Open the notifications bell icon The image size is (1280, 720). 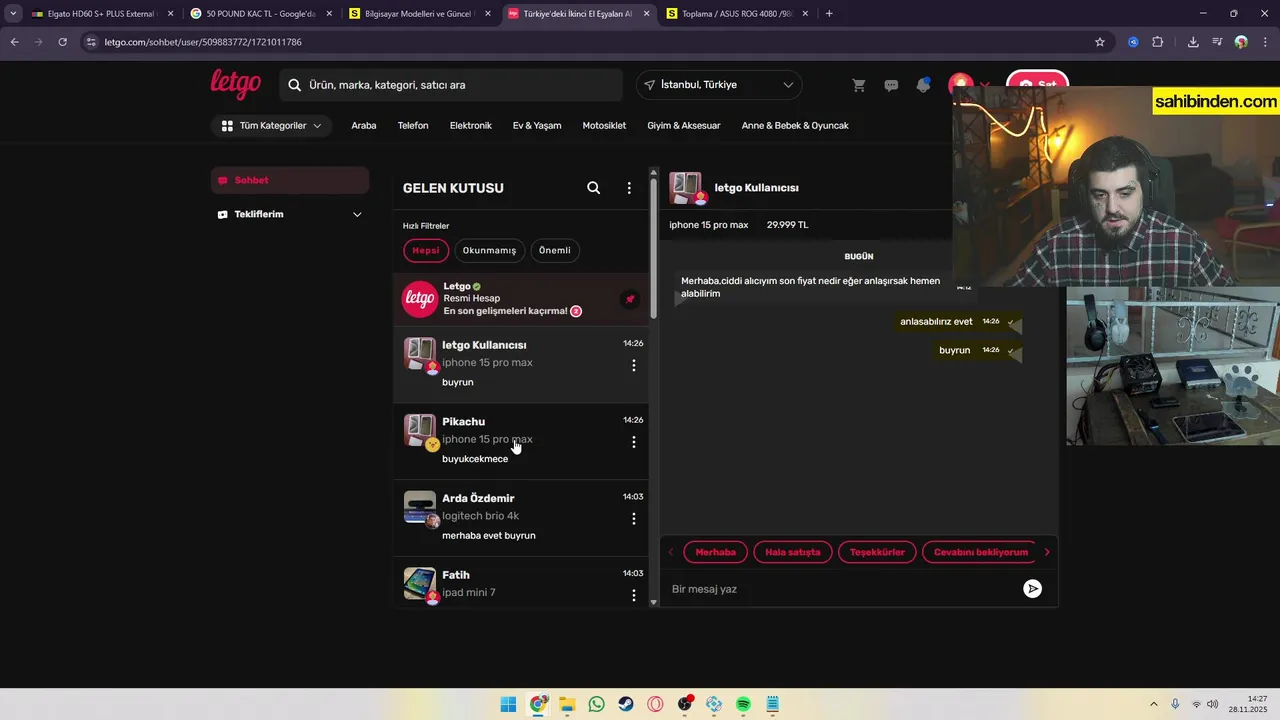point(923,85)
